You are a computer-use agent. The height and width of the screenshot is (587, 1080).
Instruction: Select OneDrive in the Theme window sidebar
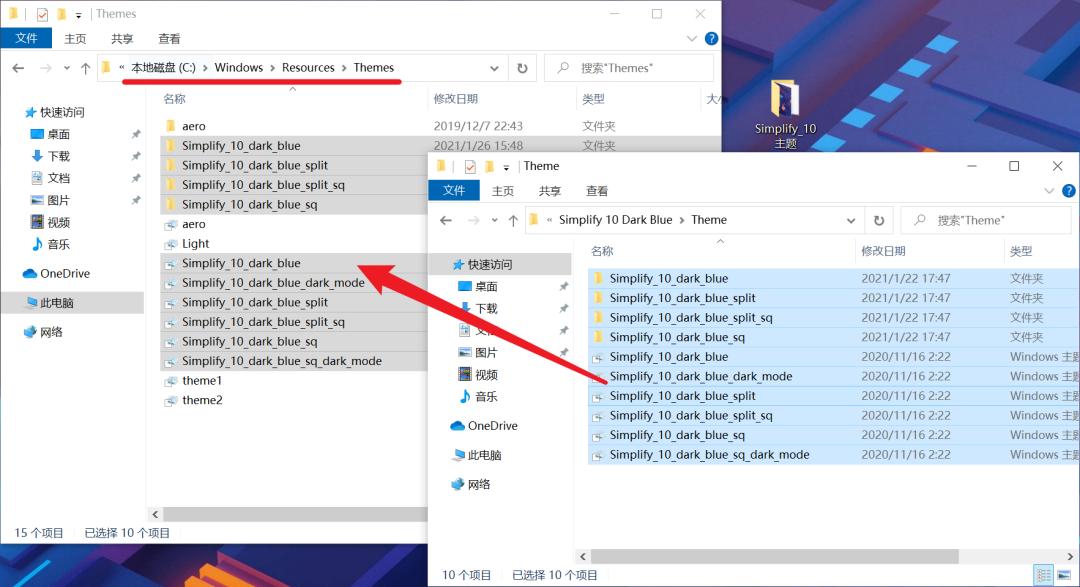(x=492, y=425)
